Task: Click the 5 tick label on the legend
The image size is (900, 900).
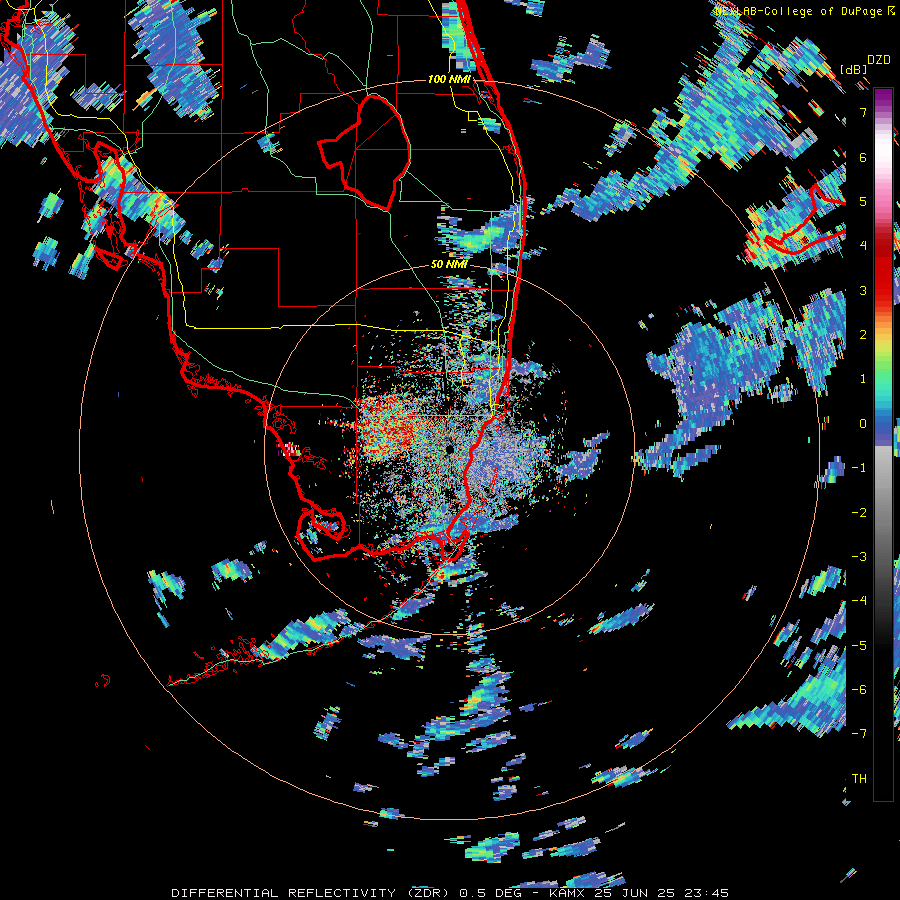Action: 863,201
